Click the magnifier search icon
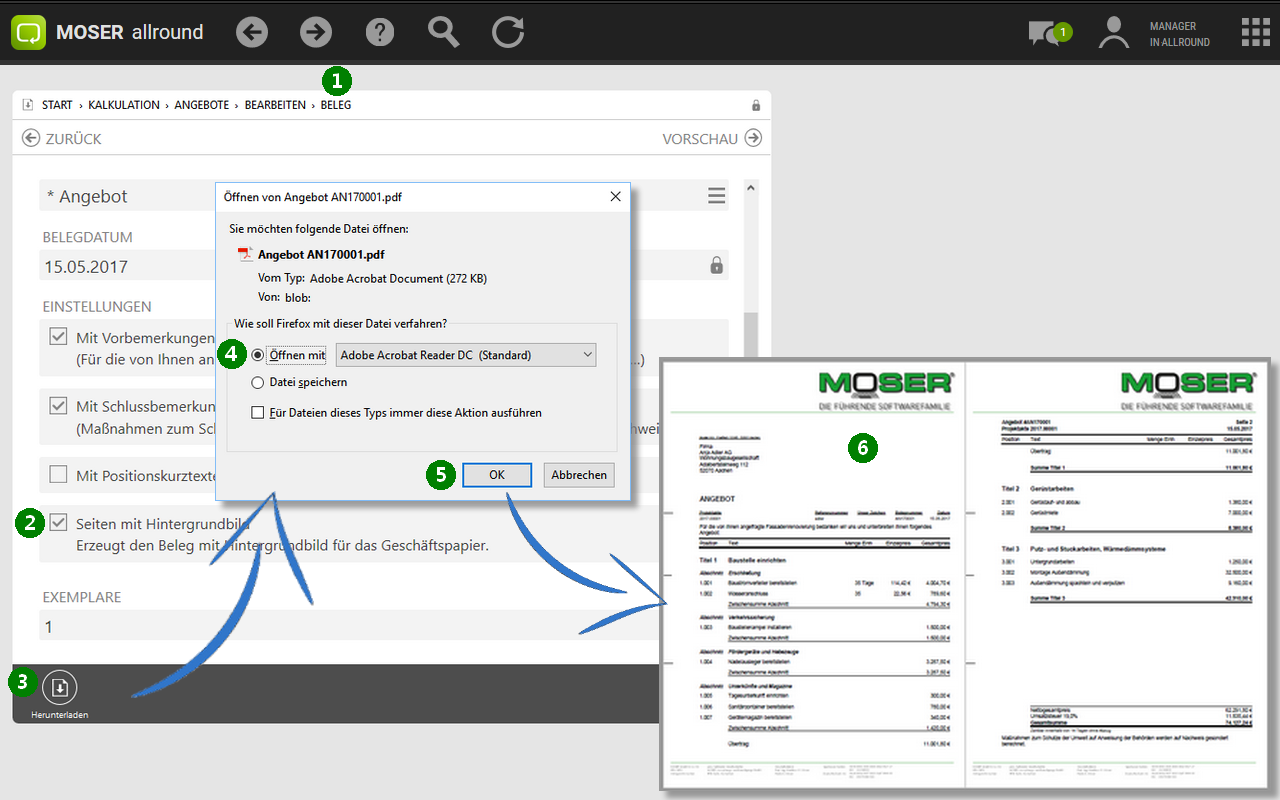1280x800 pixels. [x=443, y=32]
